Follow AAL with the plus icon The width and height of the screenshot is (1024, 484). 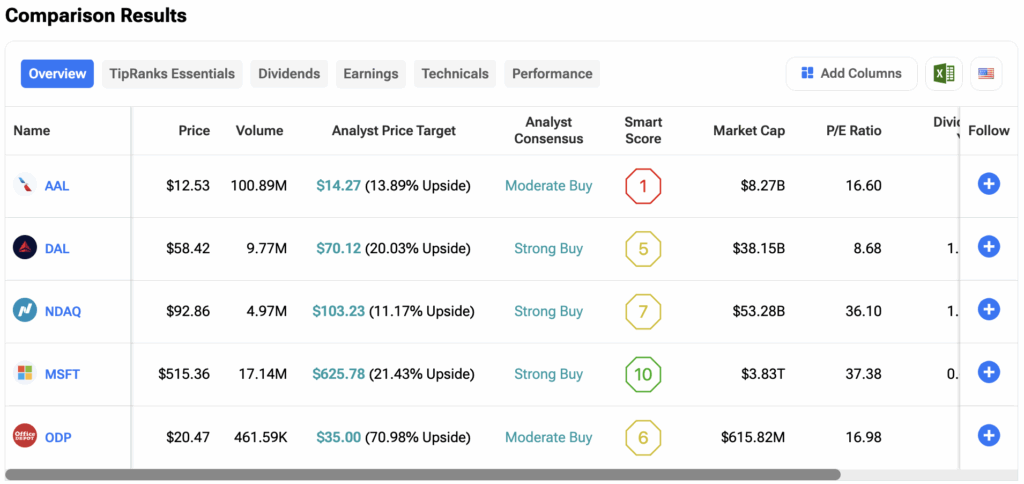coord(988,184)
